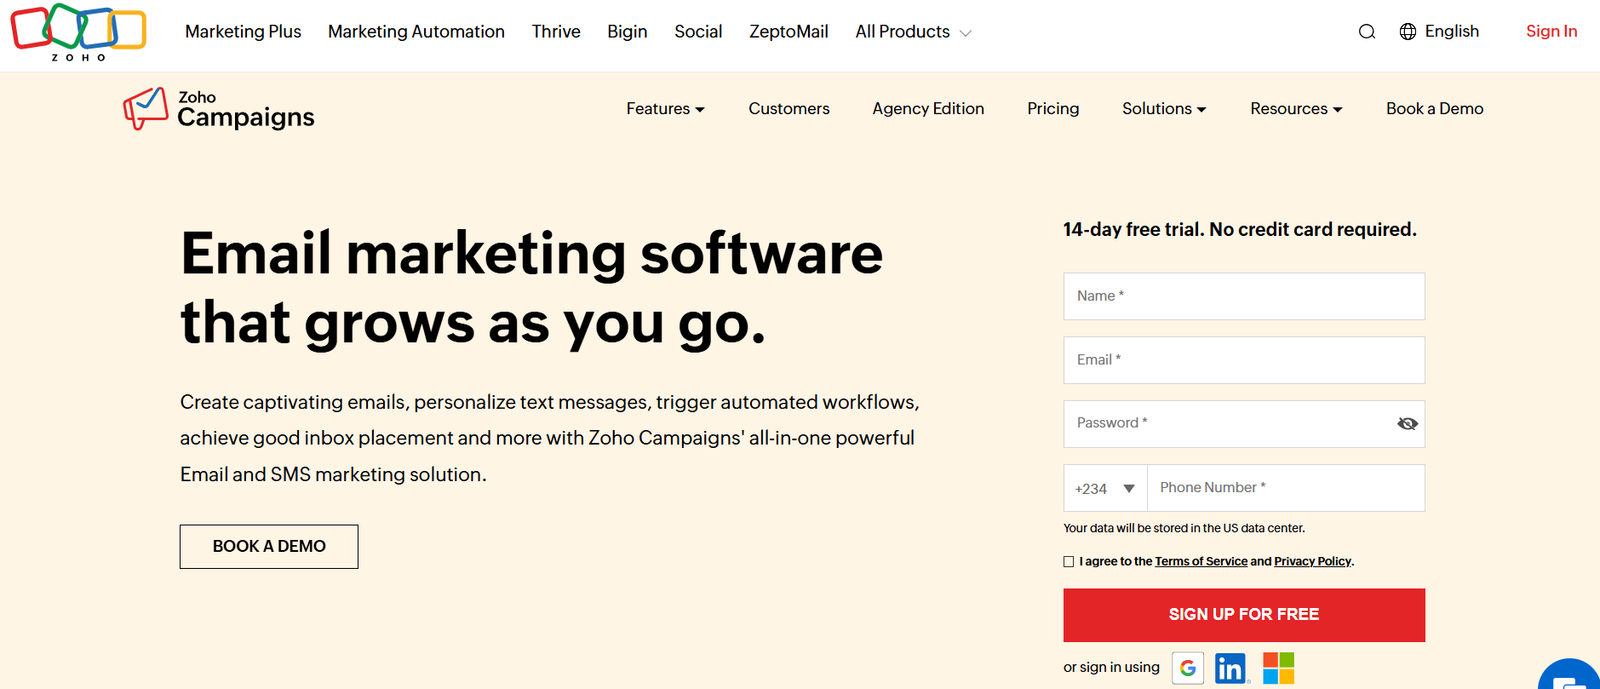The image size is (1600, 689).
Task: Click the SIGN UP FOR FREE button
Action: 1243,614
